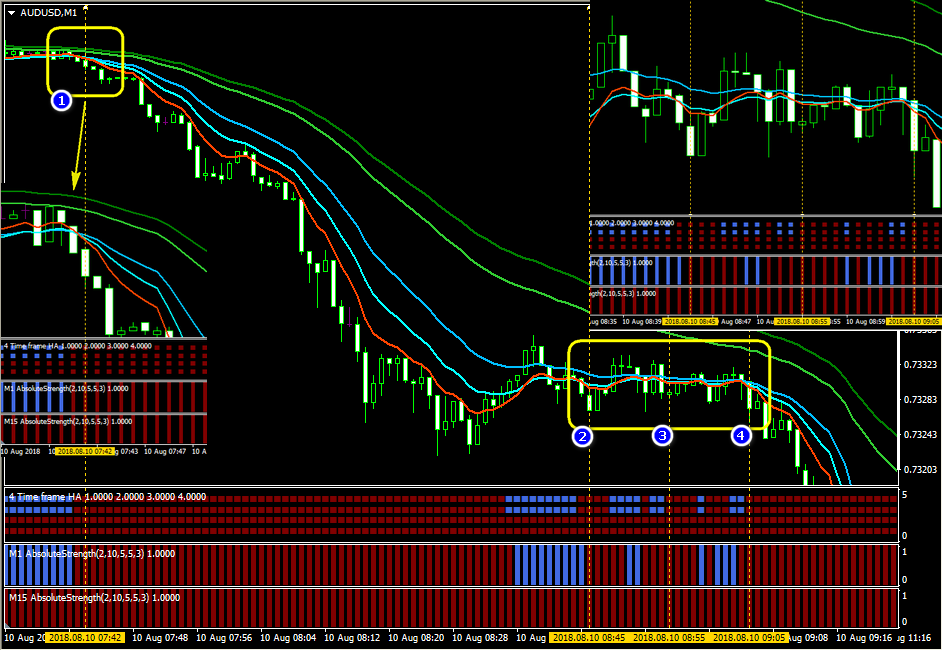The width and height of the screenshot is (943, 651).
Task: Click the 10 Aug 07:48 time axis label
Action: tap(160, 637)
